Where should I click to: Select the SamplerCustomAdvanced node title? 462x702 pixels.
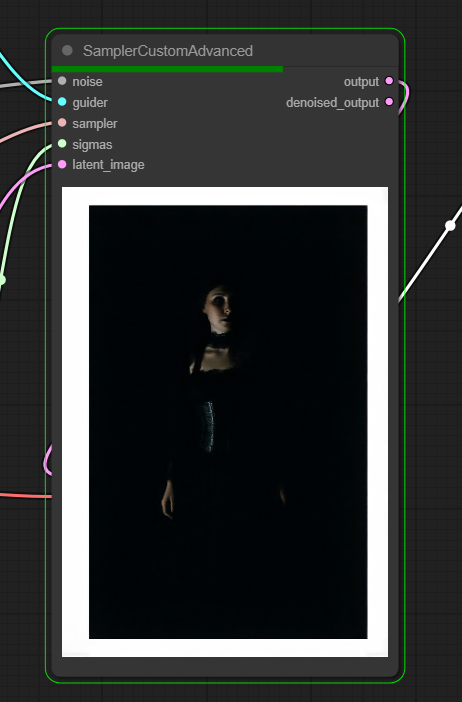point(168,51)
